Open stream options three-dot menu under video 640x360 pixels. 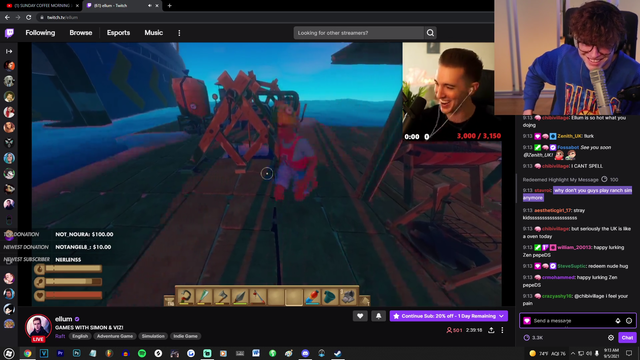[x=502, y=330]
